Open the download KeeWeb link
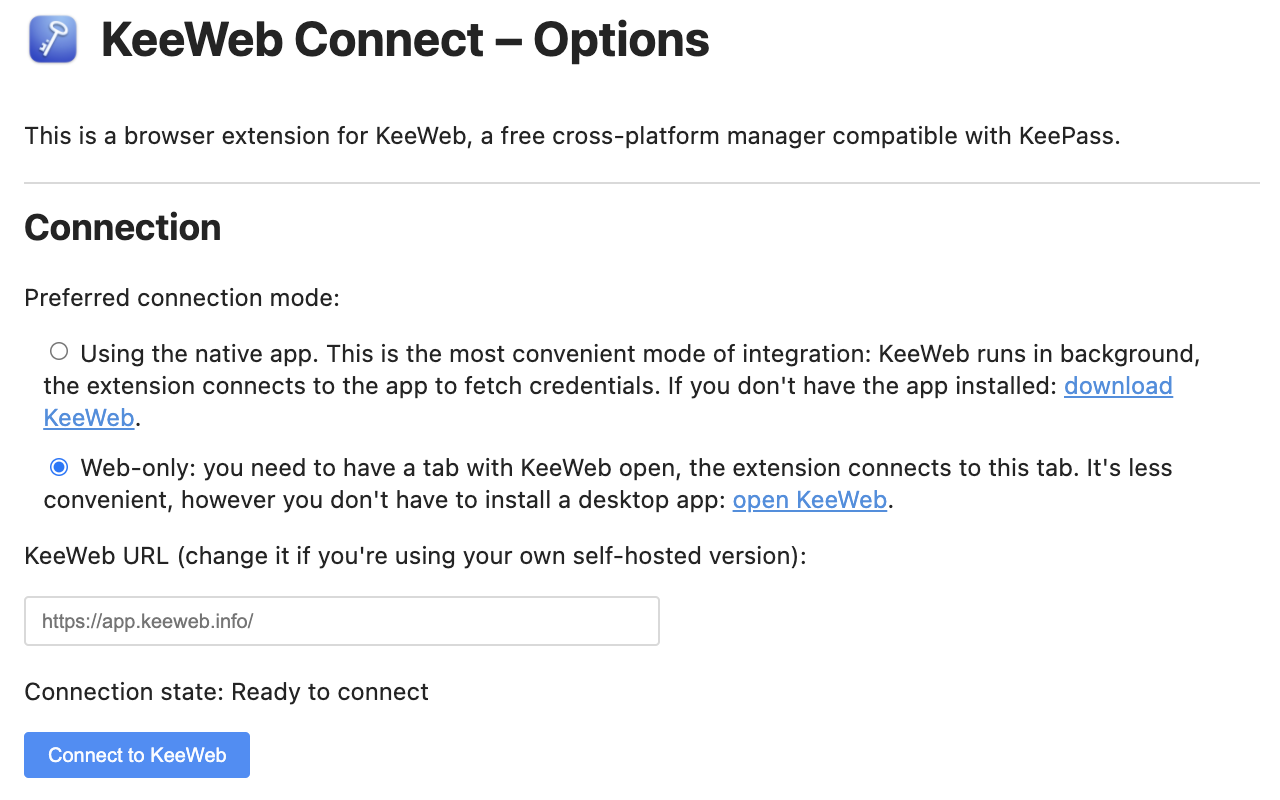1280x800 pixels. 1118,385
